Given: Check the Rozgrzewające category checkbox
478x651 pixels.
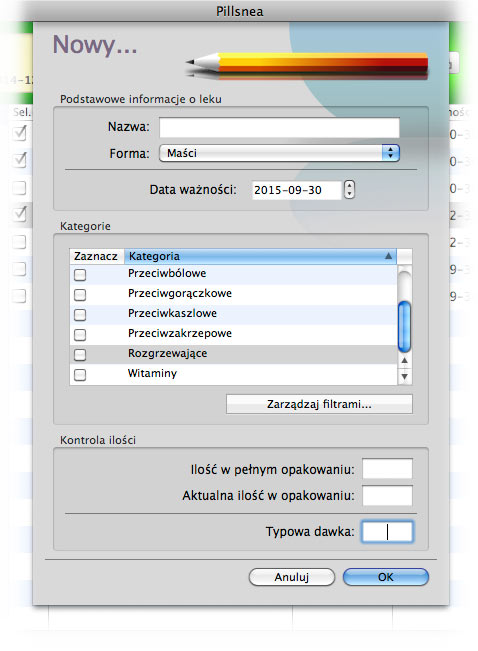Looking at the screenshot, I should pos(80,354).
